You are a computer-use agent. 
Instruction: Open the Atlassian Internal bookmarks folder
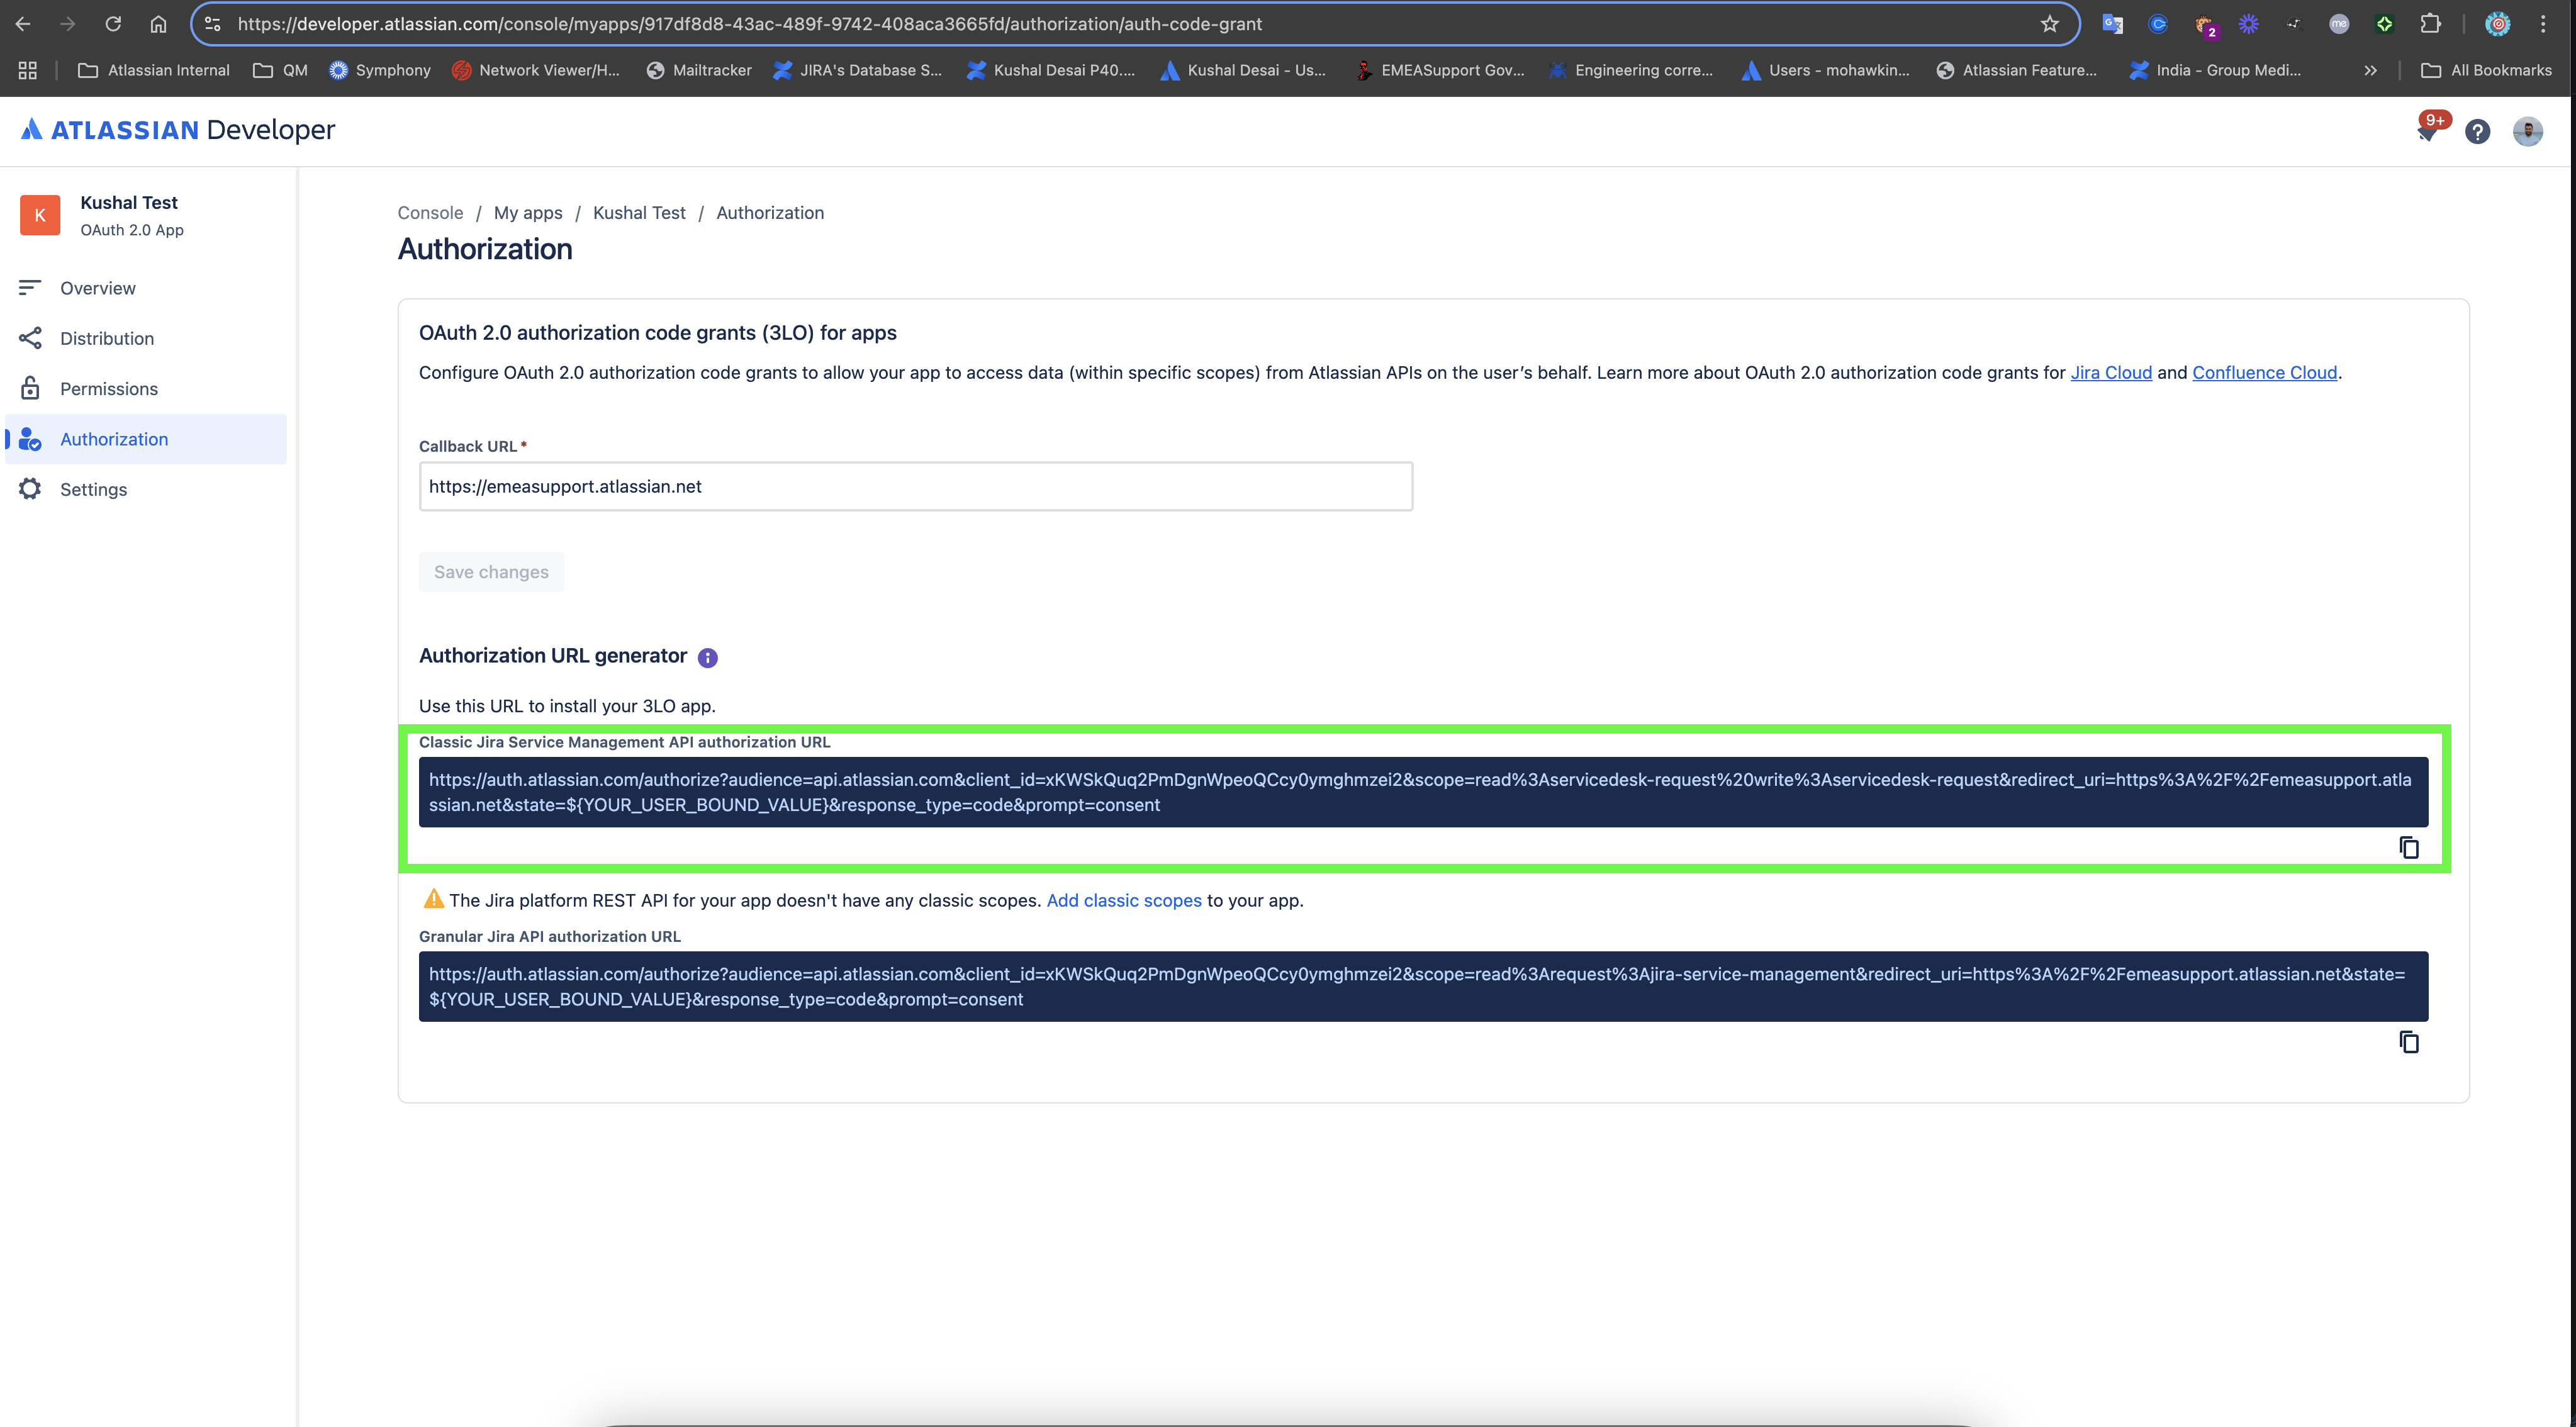coord(154,70)
